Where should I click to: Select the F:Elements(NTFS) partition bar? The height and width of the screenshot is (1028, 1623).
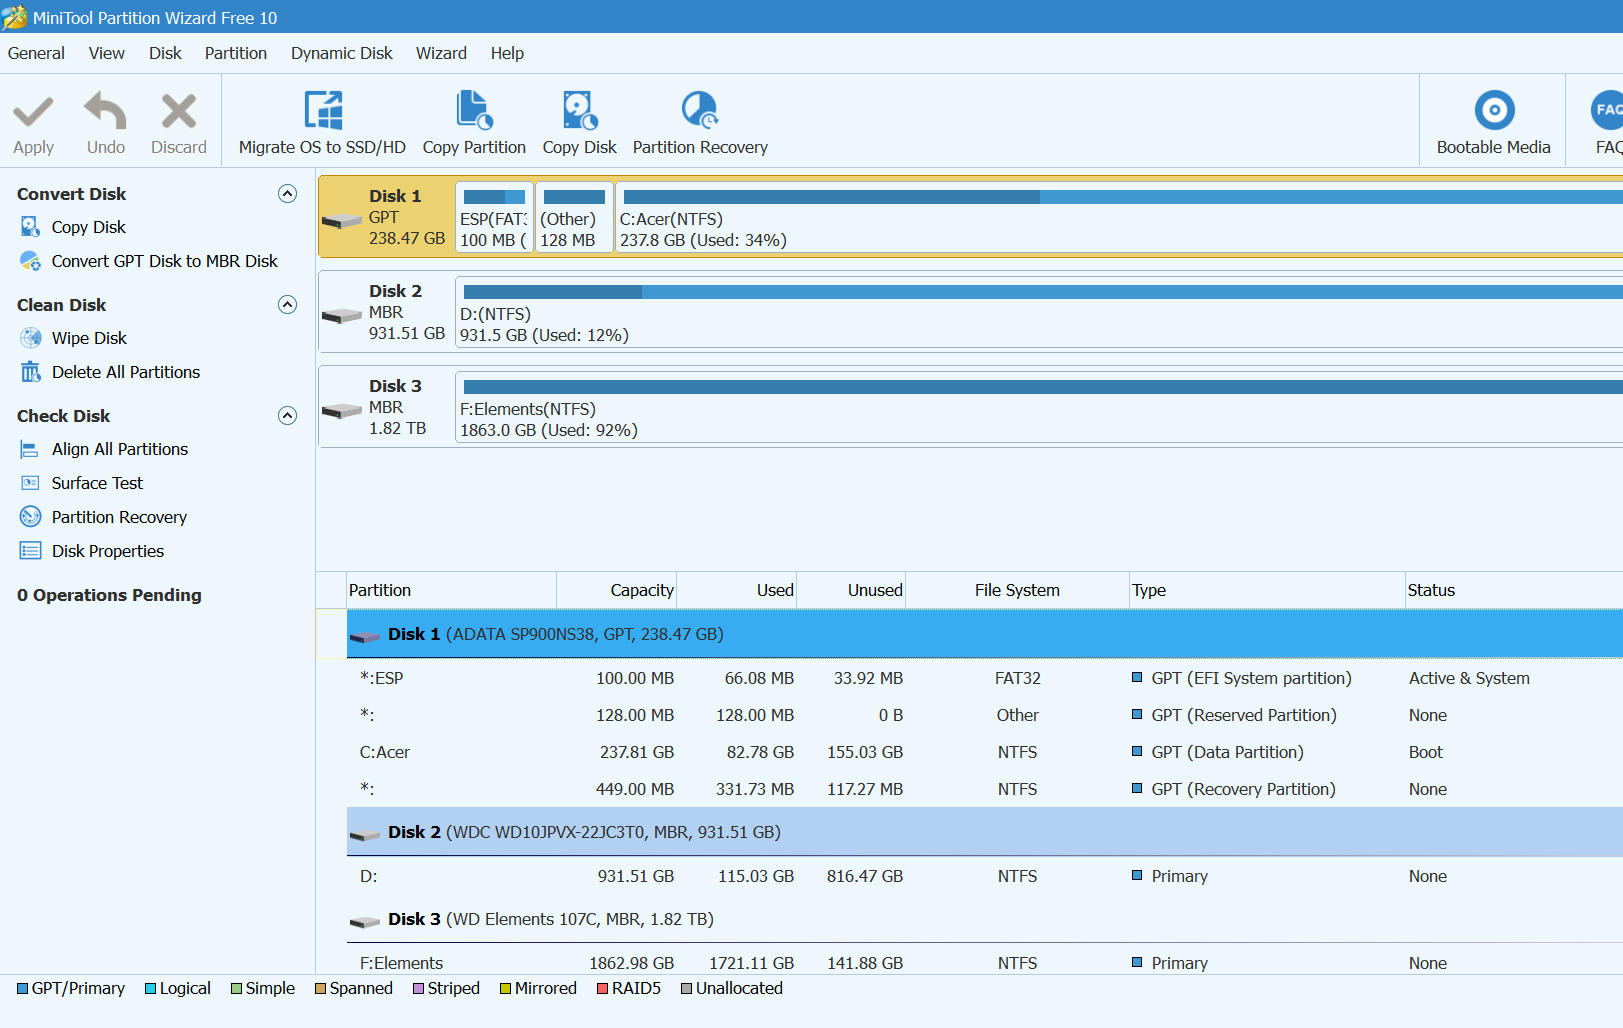(x=1039, y=407)
